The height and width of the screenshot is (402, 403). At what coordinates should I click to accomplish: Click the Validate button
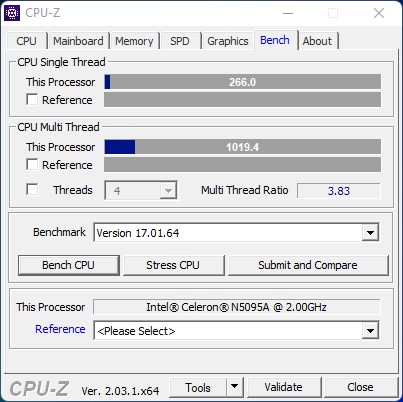click(284, 387)
